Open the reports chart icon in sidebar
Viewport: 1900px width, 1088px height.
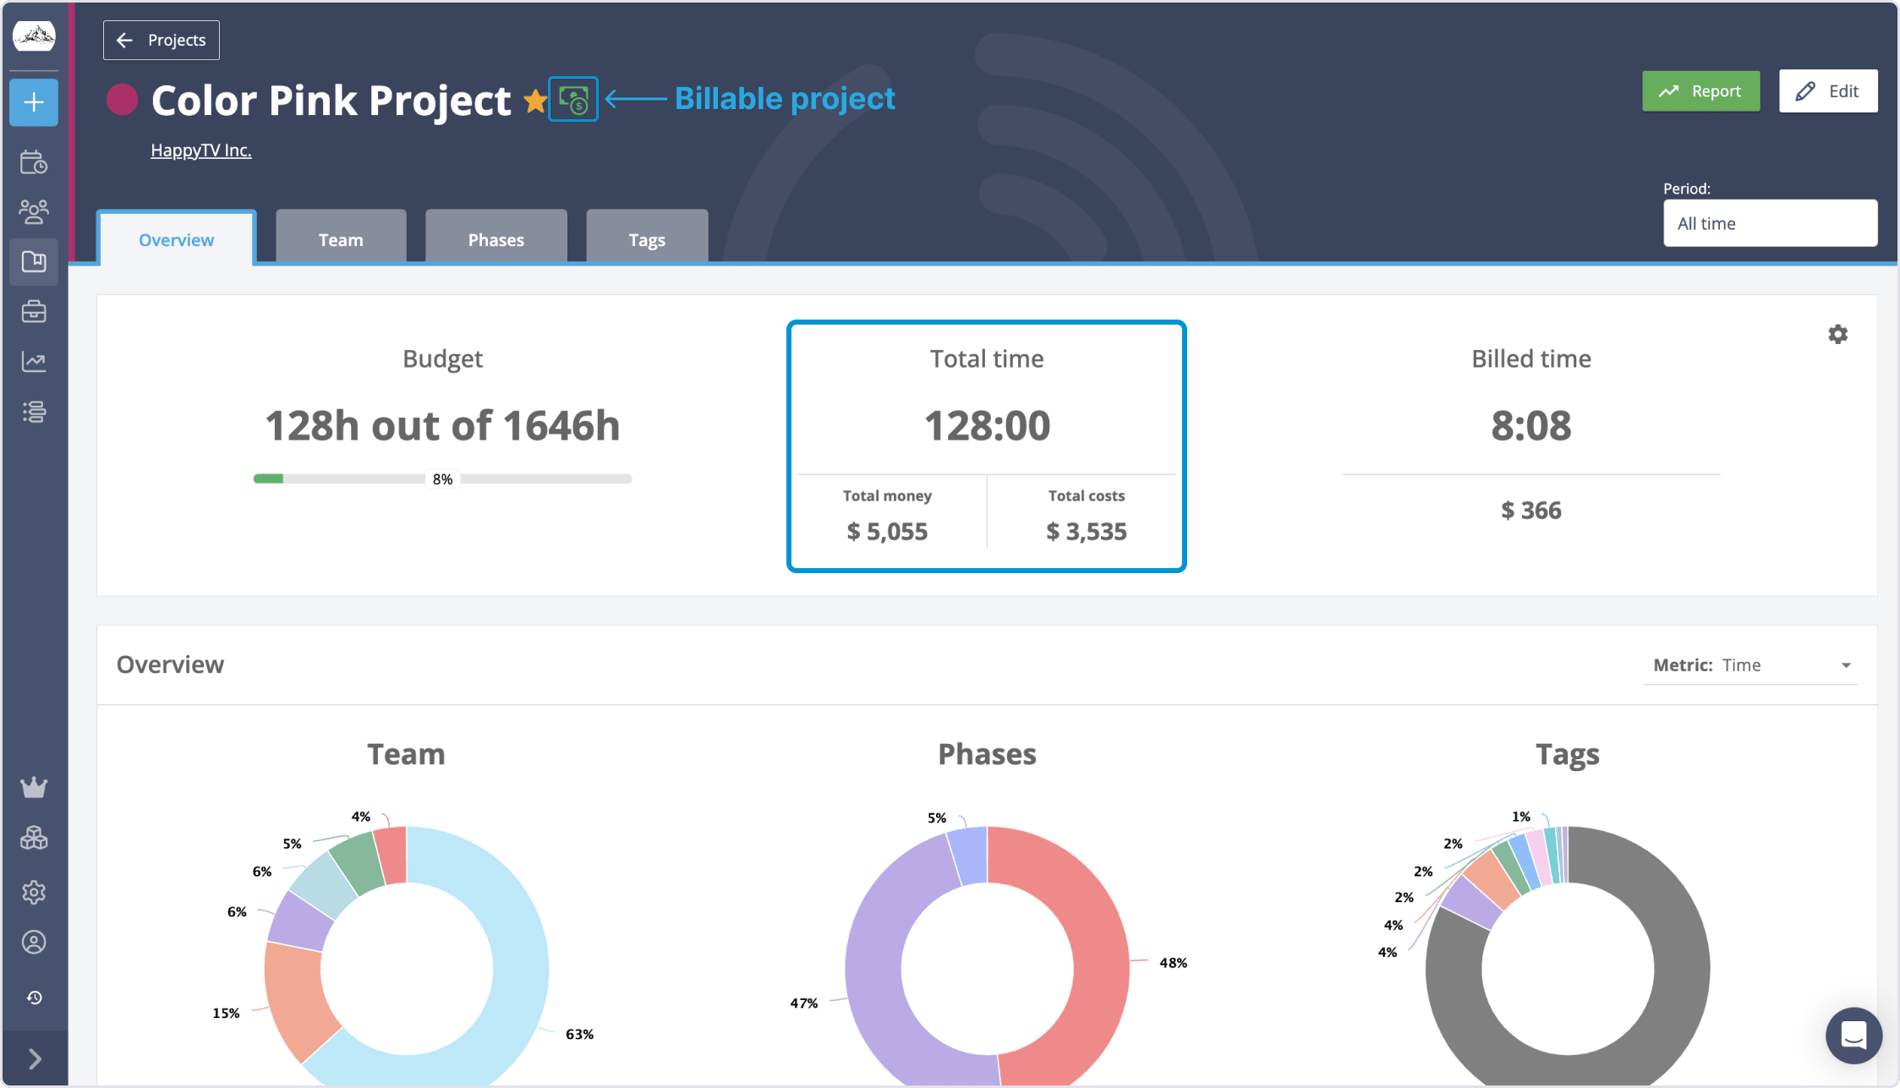tap(34, 362)
